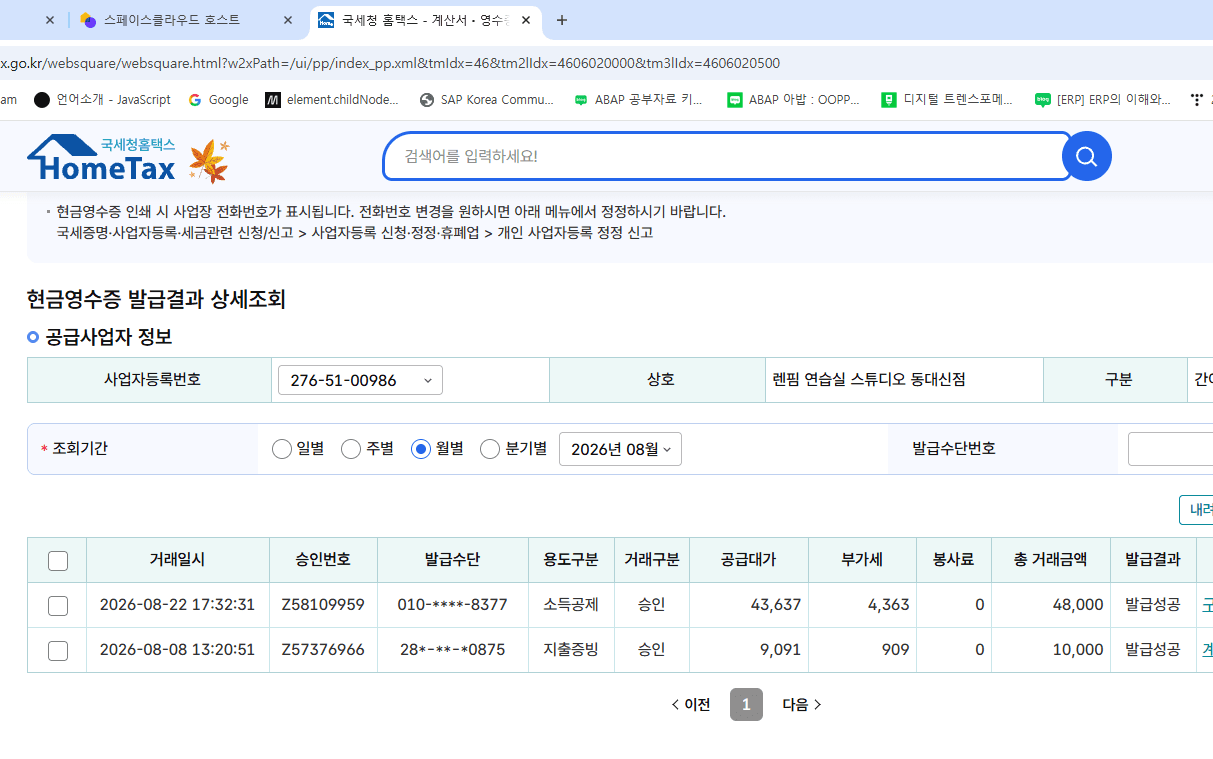The width and height of the screenshot is (1213, 759).
Task: Open the 디지털 트렌스포메 bookmark
Action: [x=947, y=100]
